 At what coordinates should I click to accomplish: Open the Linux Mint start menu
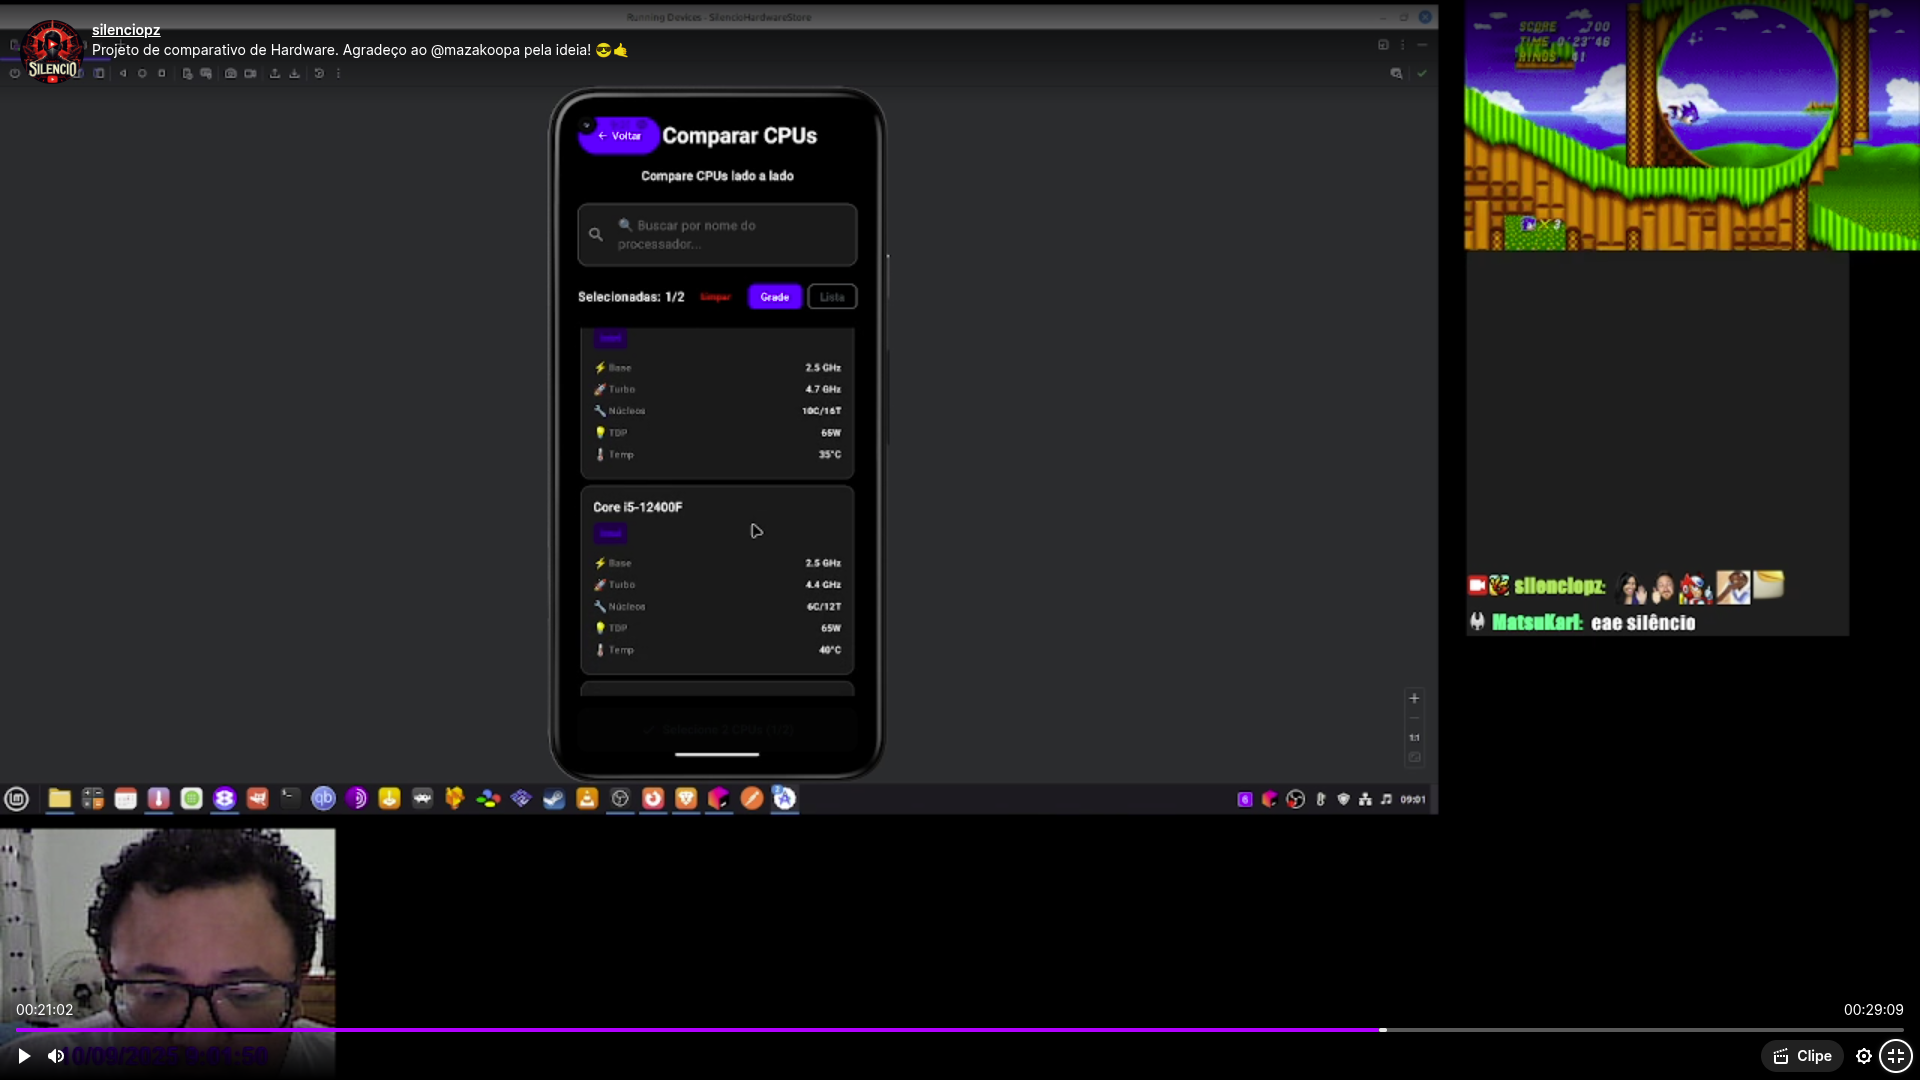click(17, 798)
